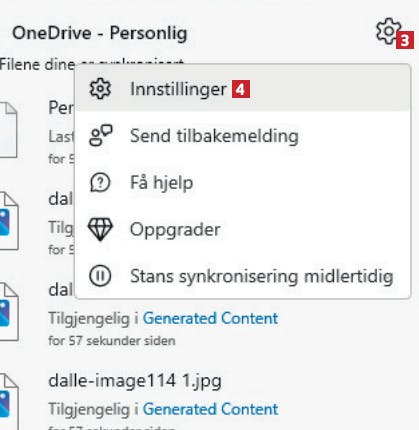Click the OneDrive - Personlig header title
419x430 pixels.
click(100, 33)
